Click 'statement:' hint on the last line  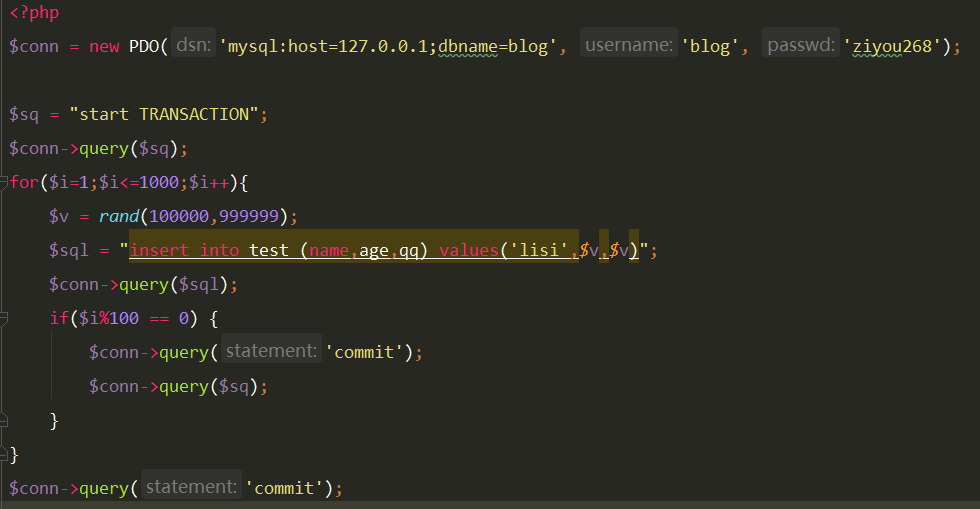click(x=191, y=486)
